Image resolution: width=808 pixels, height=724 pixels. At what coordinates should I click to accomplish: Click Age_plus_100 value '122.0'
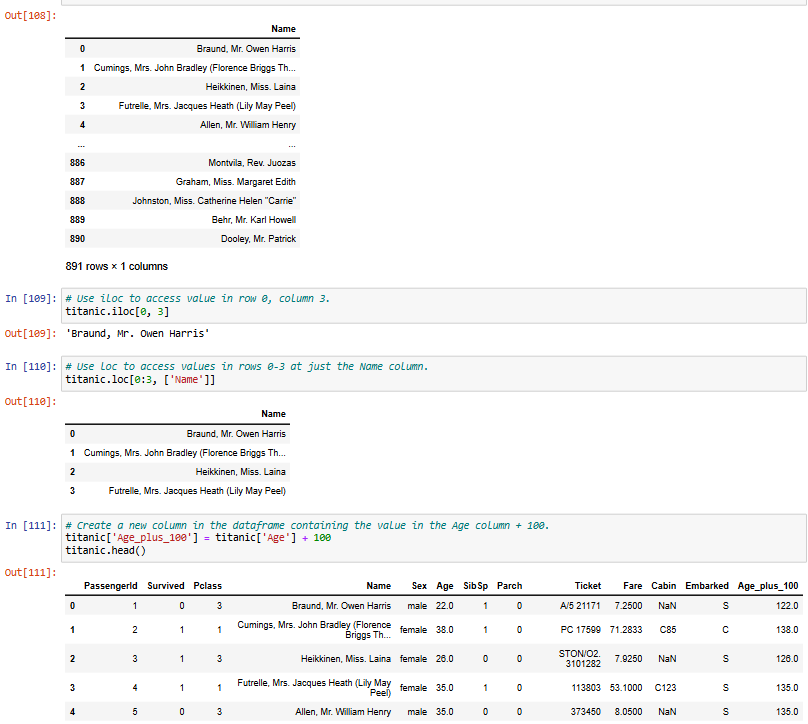[x=787, y=606]
